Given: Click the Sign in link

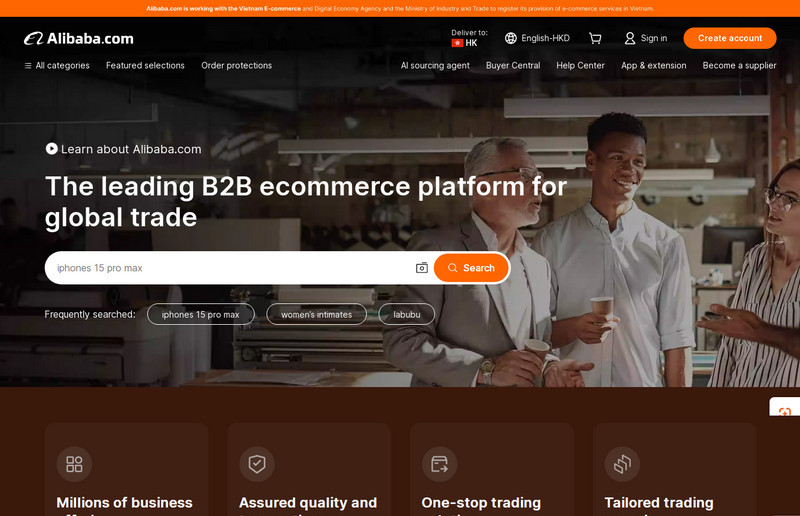Looking at the screenshot, I should [654, 38].
